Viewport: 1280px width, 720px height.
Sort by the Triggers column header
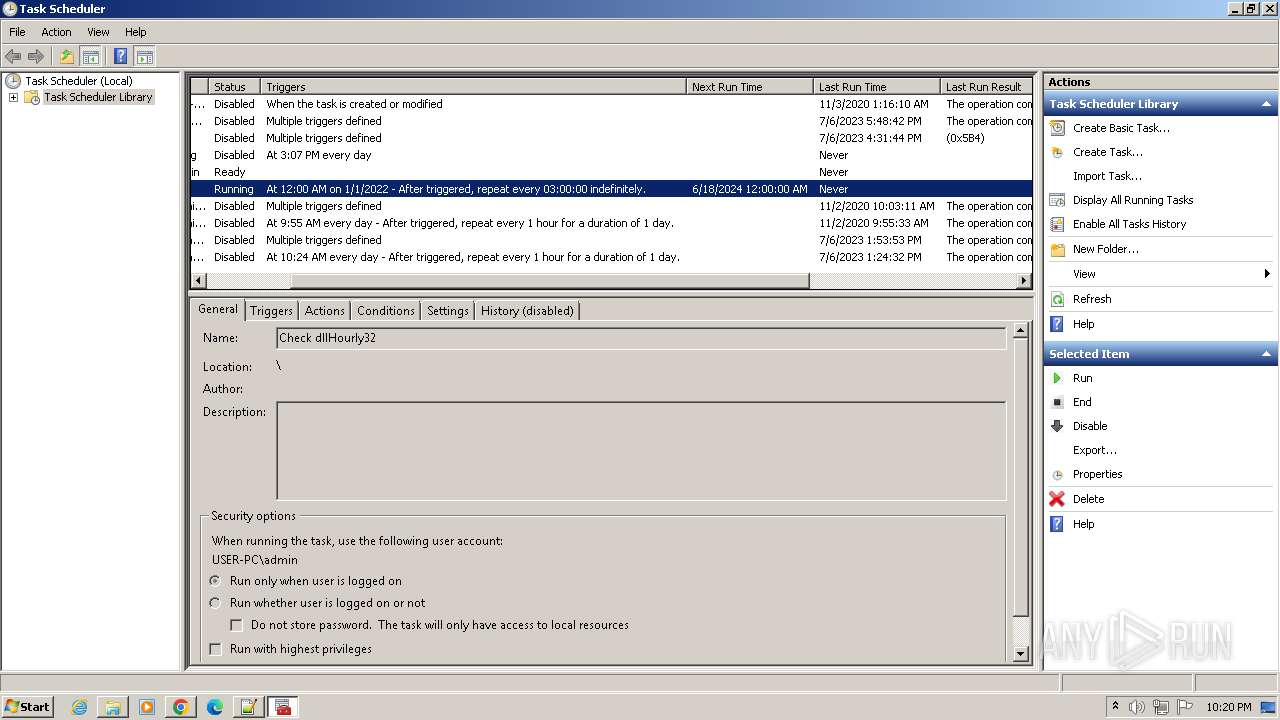(473, 87)
